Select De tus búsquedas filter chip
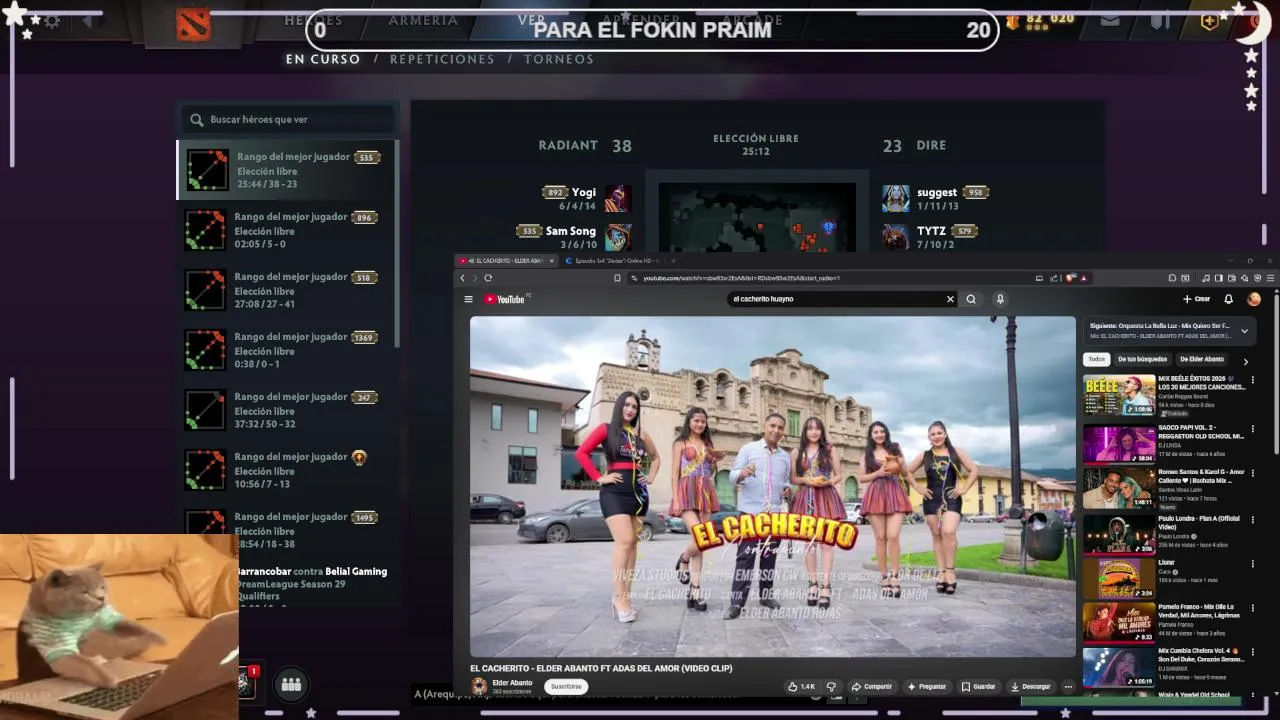 tap(1142, 359)
